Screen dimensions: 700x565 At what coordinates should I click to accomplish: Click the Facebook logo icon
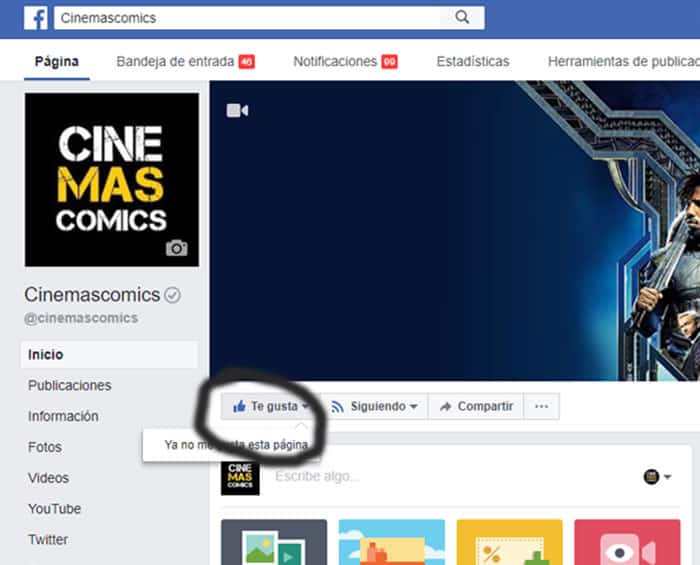[35, 18]
